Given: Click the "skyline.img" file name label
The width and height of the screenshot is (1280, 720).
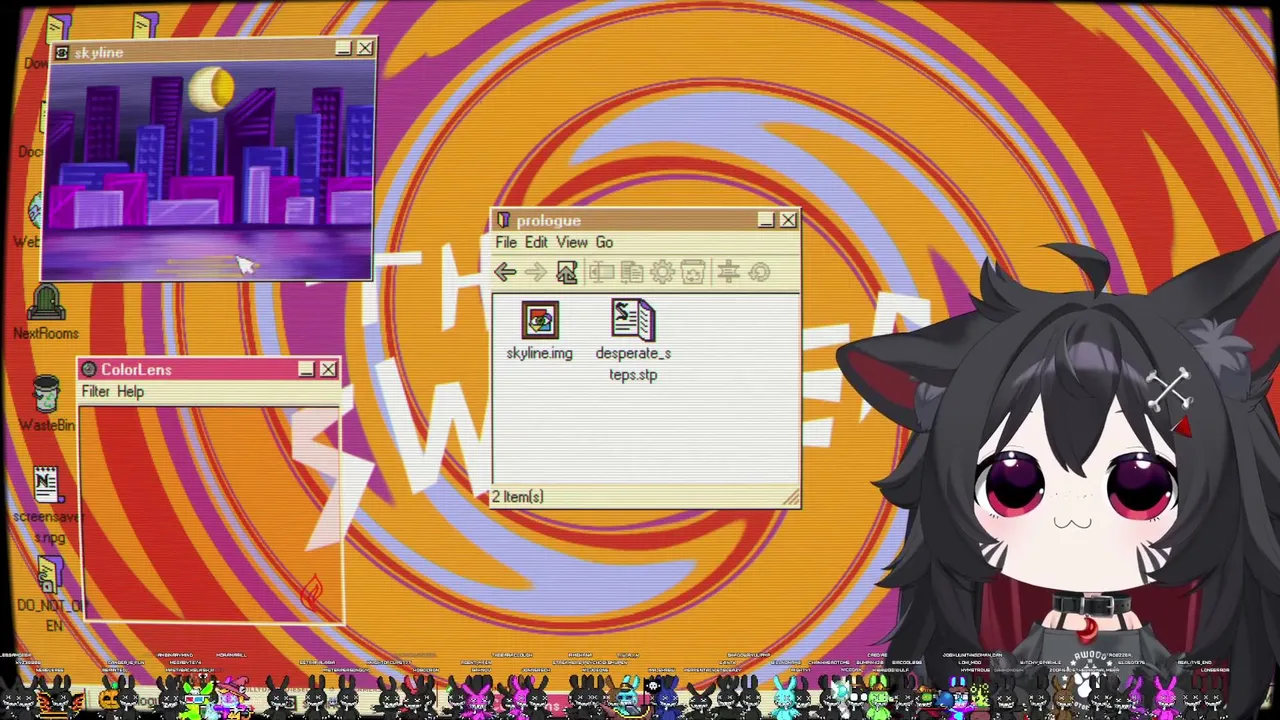Looking at the screenshot, I should pyautogui.click(x=540, y=353).
